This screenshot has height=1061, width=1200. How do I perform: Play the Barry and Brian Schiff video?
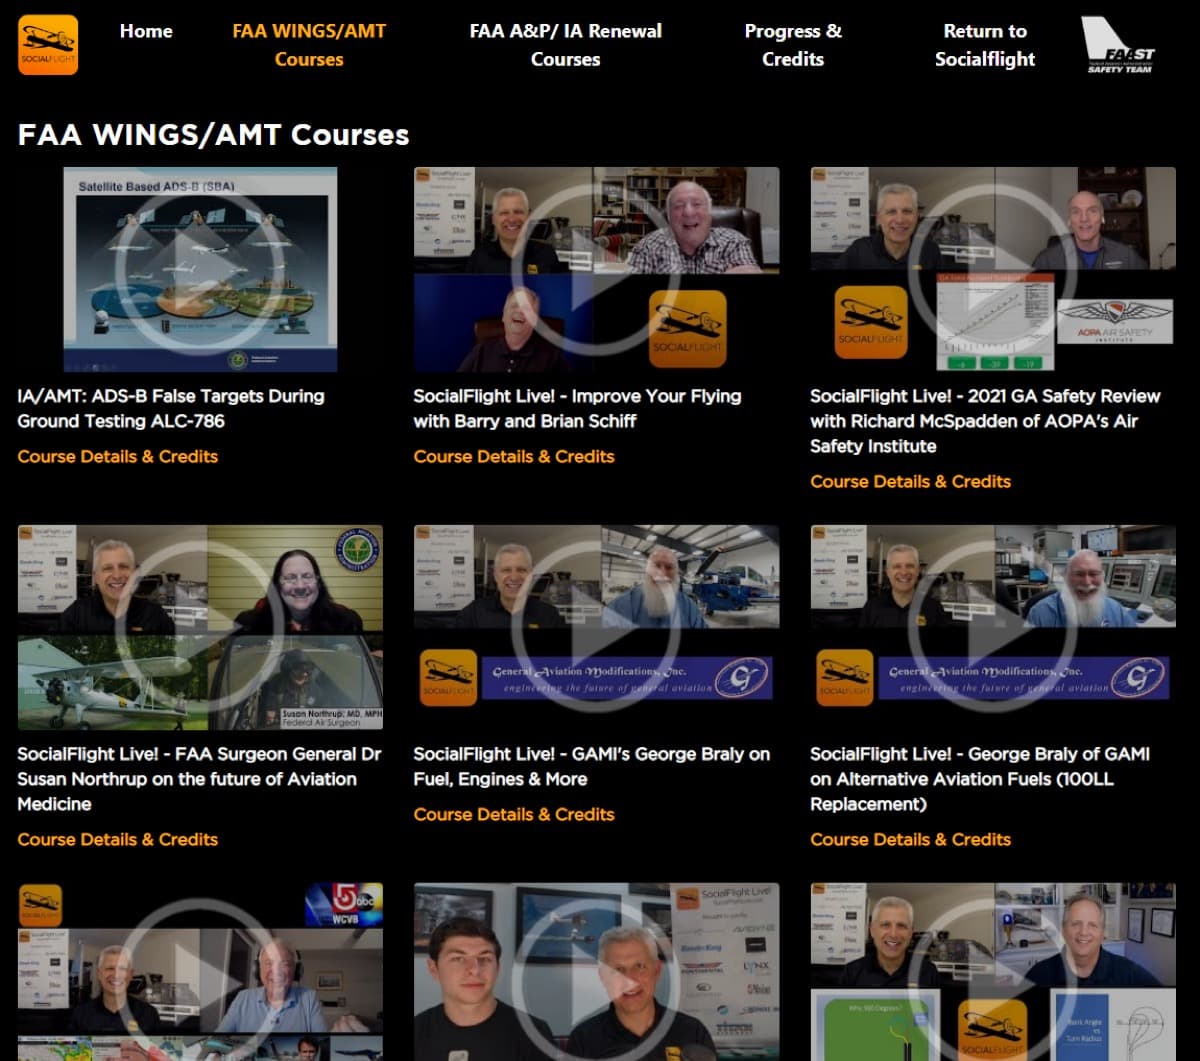coord(596,269)
